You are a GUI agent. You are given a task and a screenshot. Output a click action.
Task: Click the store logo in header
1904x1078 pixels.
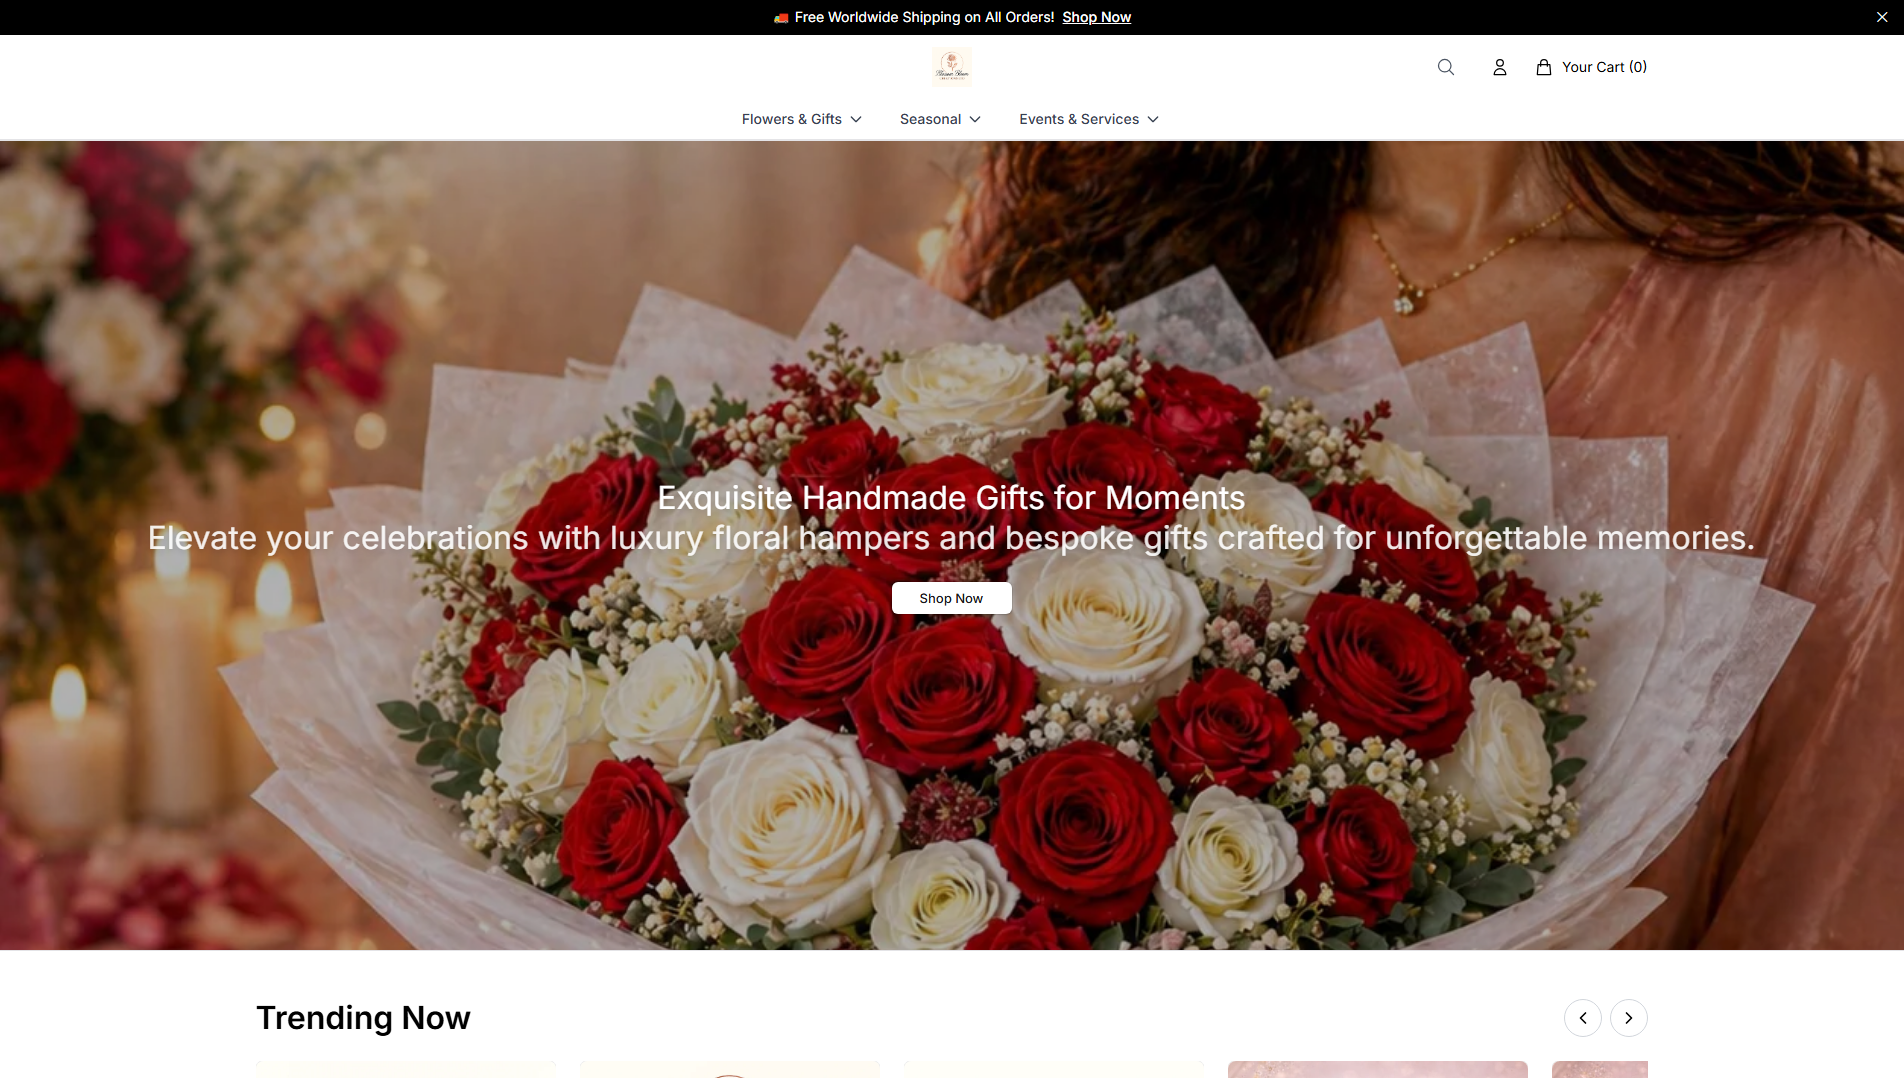pyautogui.click(x=952, y=67)
